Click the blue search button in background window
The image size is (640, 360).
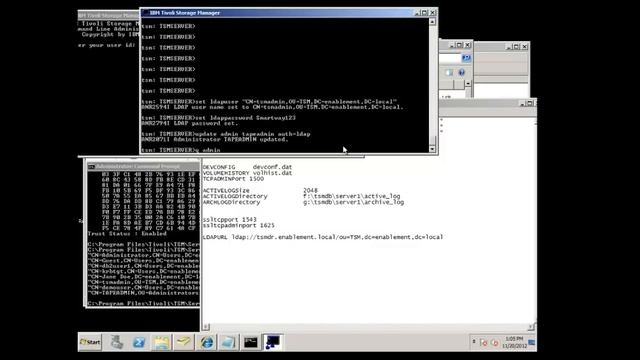click(x=466, y=58)
